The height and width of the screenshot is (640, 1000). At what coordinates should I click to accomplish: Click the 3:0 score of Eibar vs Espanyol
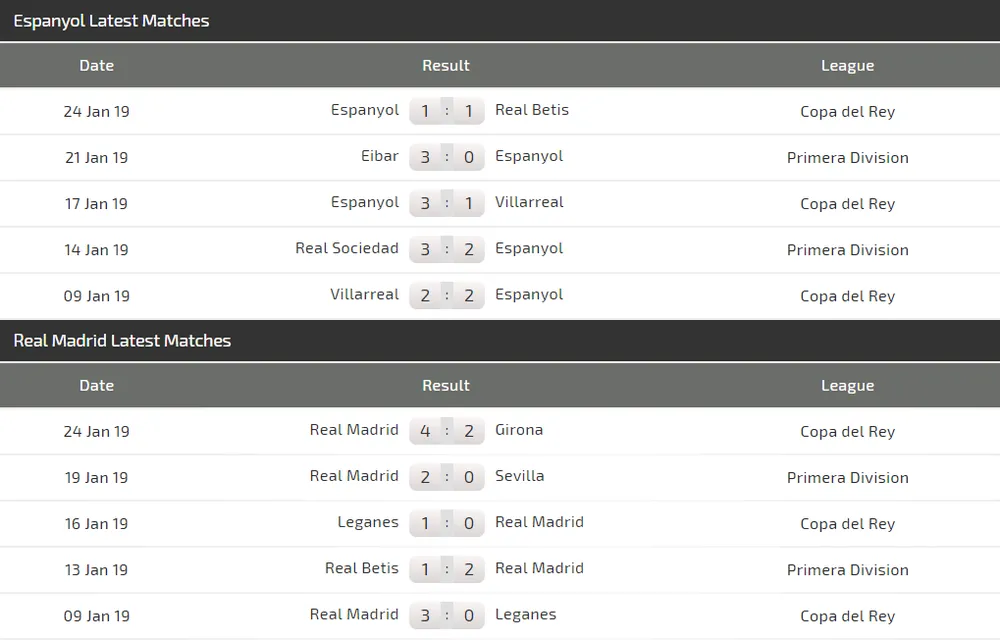pos(446,157)
